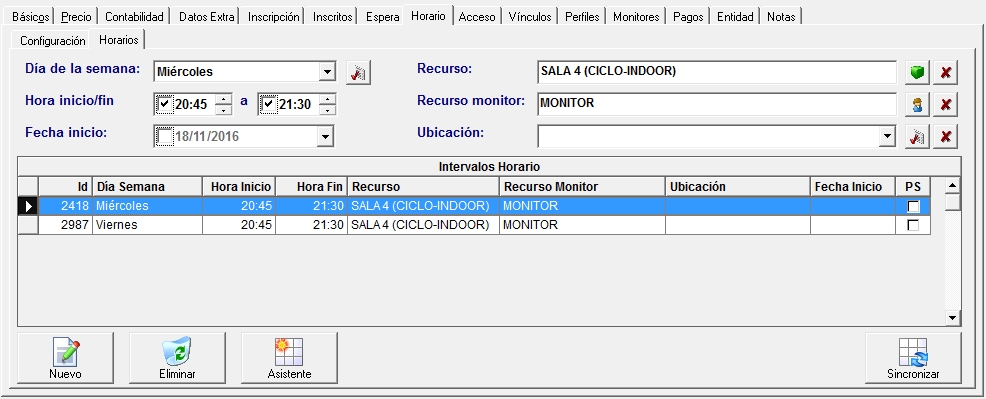Select row Id 2418
Screen dimensions: 986x399
(474, 206)
